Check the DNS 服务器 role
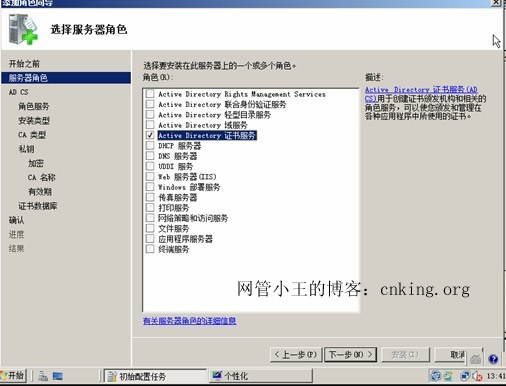This screenshot has width=506, height=386. (x=150, y=156)
